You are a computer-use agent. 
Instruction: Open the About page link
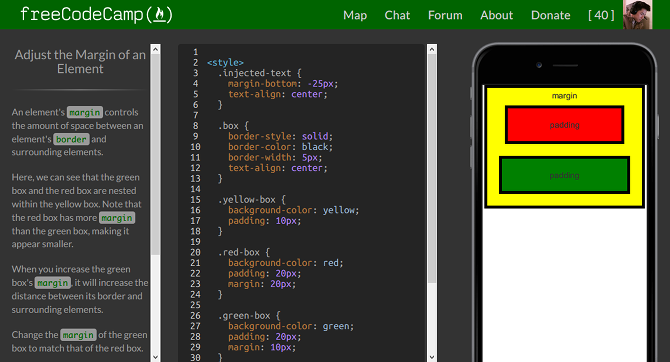click(497, 15)
